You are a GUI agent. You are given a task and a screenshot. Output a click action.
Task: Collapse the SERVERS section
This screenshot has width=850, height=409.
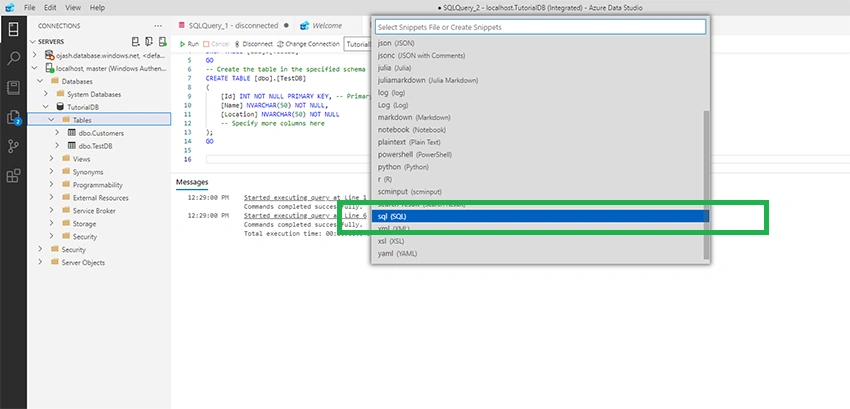click(33, 42)
